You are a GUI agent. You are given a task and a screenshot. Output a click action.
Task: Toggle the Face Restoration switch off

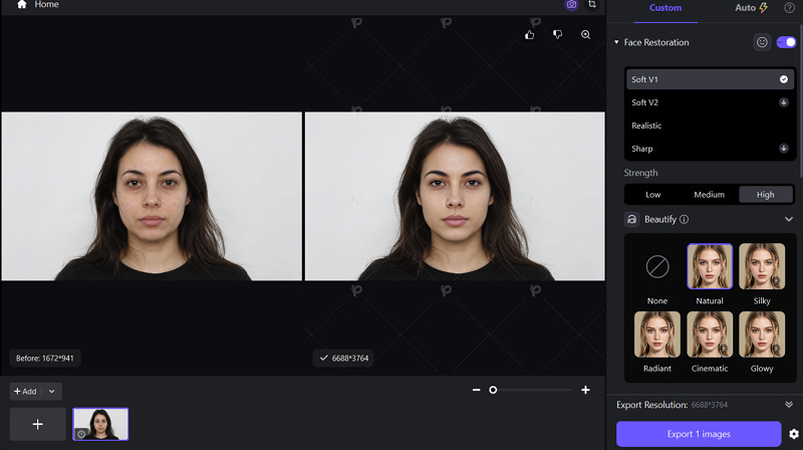click(786, 42)
